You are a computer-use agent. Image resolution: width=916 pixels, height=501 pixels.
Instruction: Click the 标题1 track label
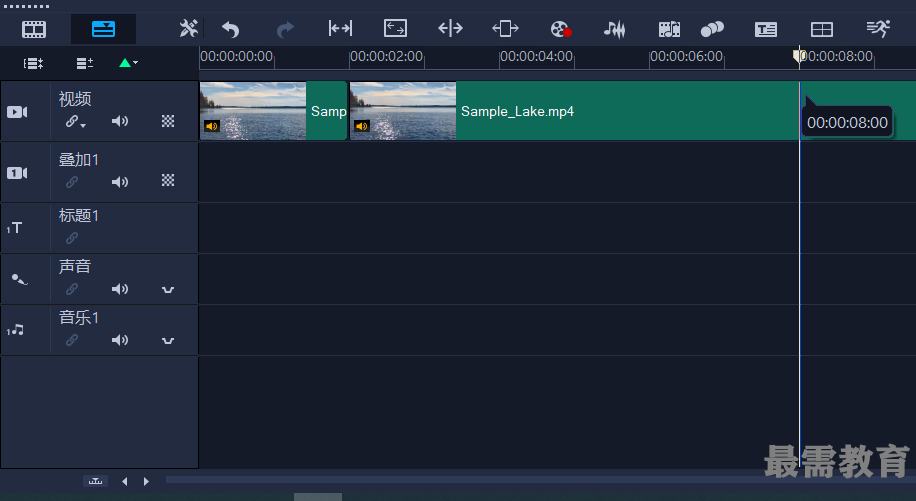[x=78, y=215]
